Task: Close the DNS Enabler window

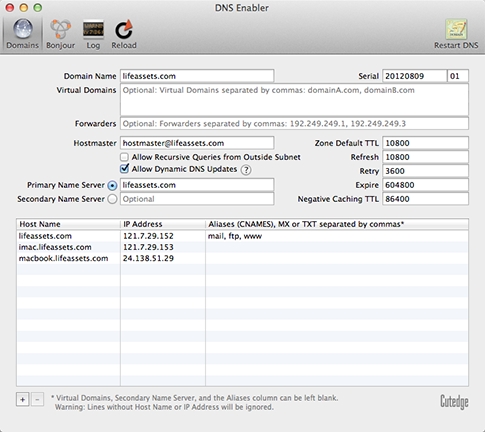Action: click(10, 7)
